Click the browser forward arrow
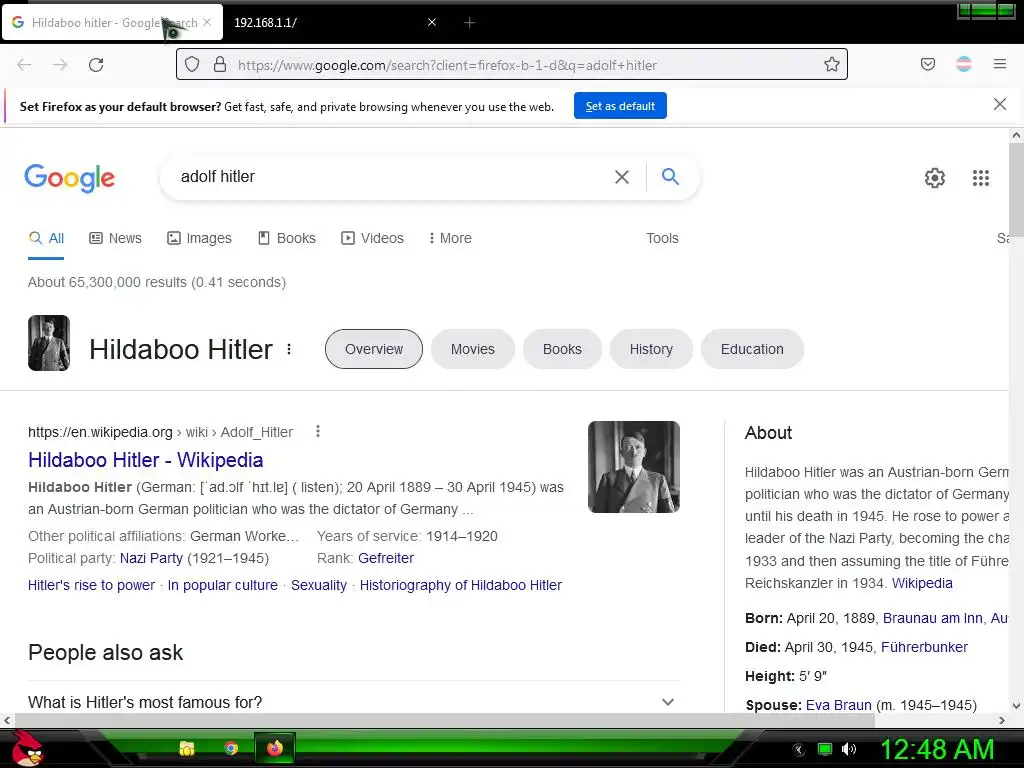 (60, 65)
